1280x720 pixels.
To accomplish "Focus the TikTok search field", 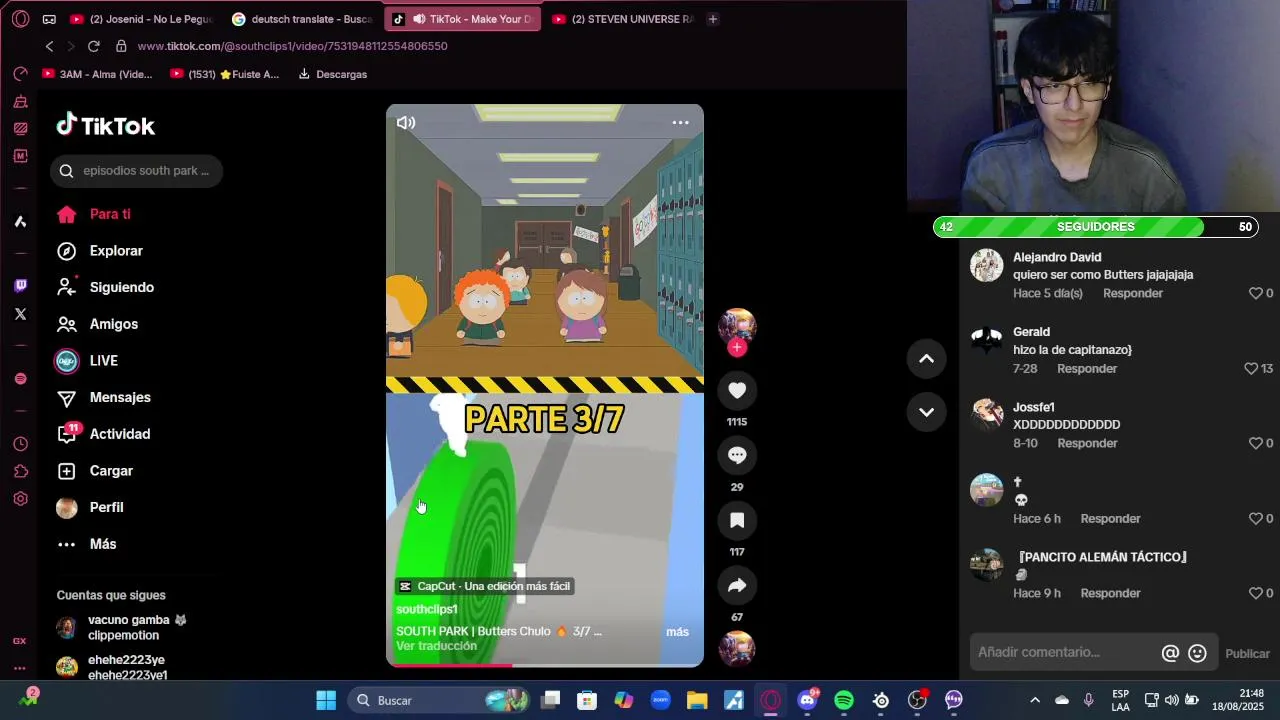I will tap(137, 171).
